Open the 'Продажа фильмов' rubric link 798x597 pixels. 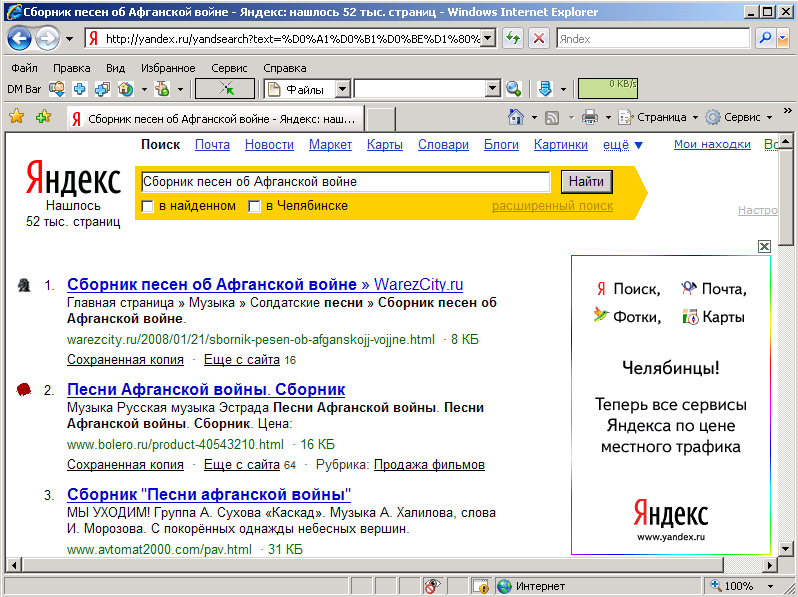click(x=429, y=465)
